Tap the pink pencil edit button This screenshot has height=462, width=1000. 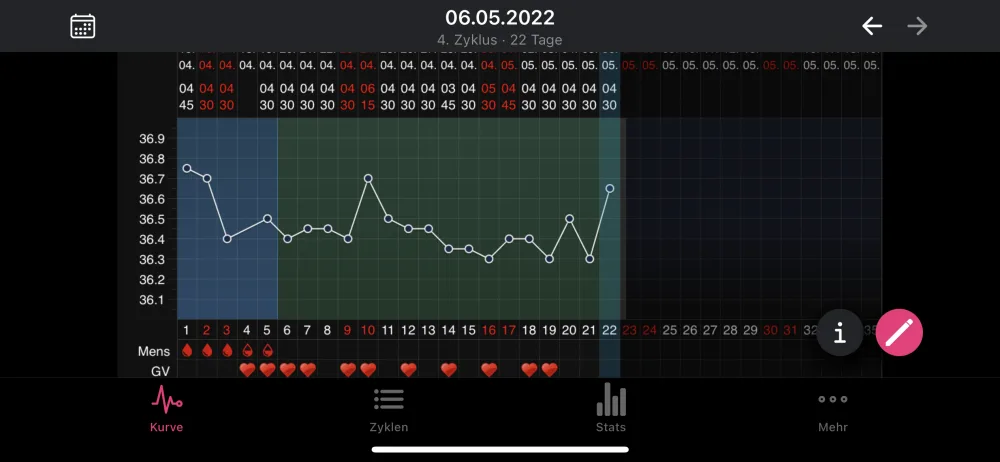899,332
